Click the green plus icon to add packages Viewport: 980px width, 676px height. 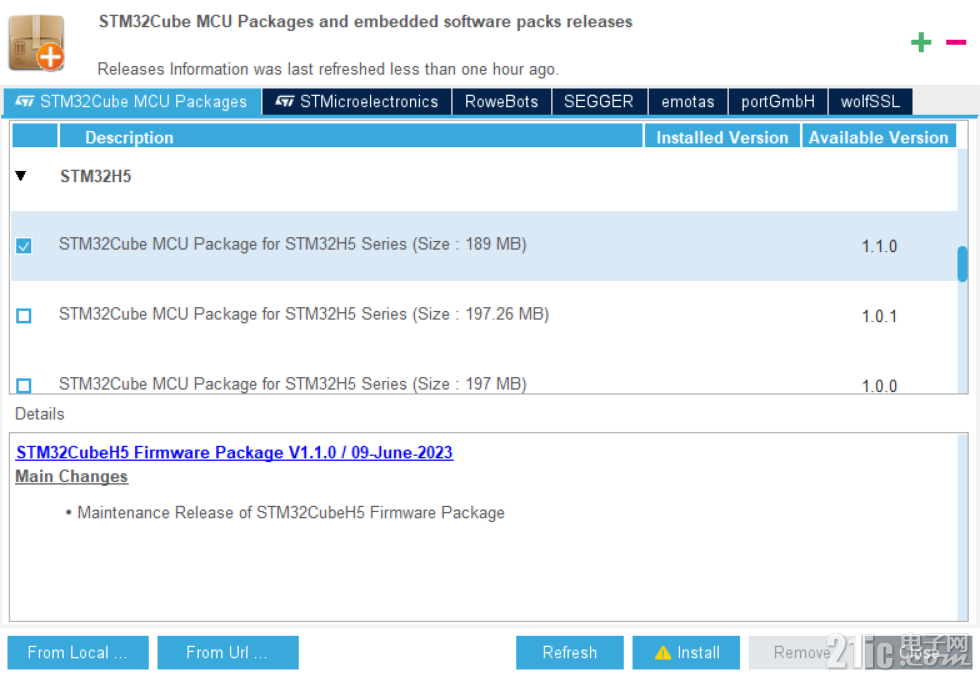[921, 42]
